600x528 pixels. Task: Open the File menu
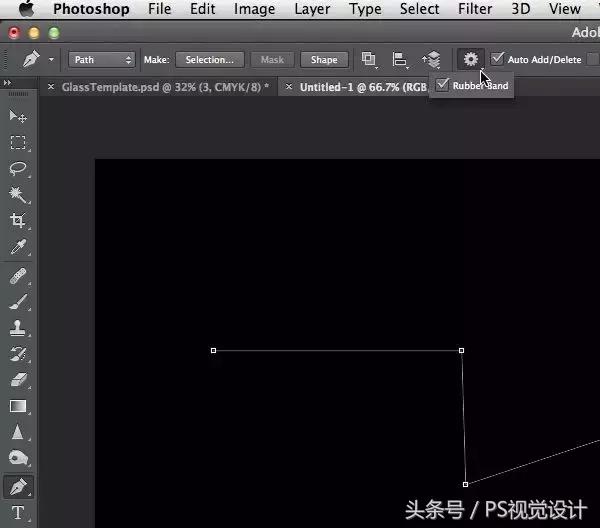(160, 9)
